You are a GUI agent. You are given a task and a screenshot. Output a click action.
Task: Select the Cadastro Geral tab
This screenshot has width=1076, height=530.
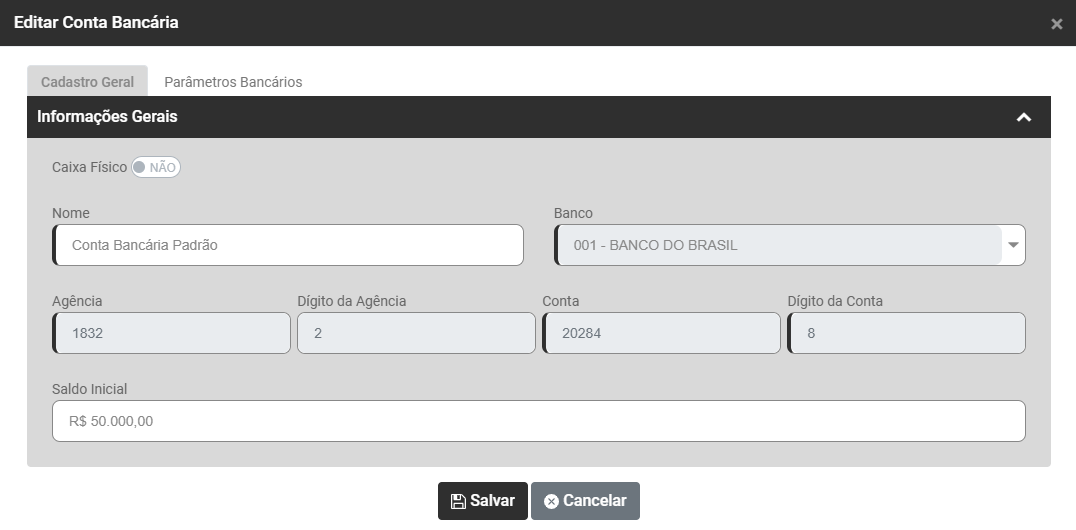click(87, 82)
